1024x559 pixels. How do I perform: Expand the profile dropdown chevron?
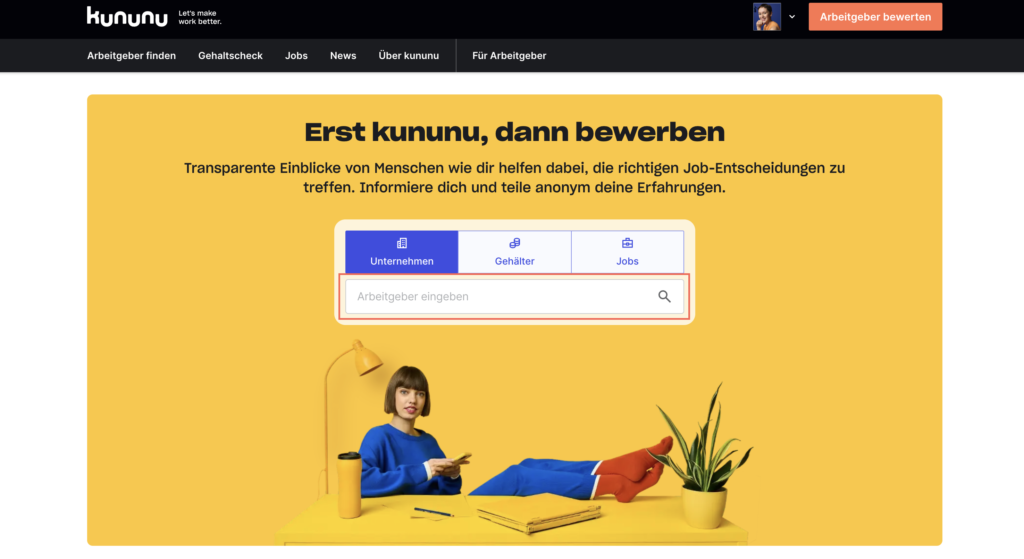[x=792, y=17]
